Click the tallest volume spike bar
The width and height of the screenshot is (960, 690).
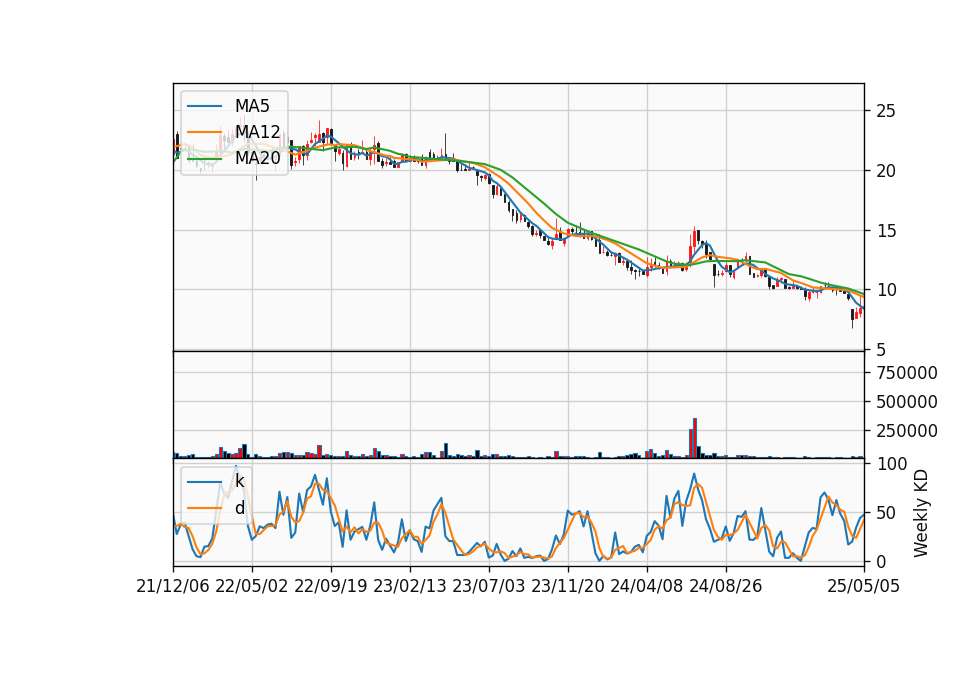(x=695, y=438)
